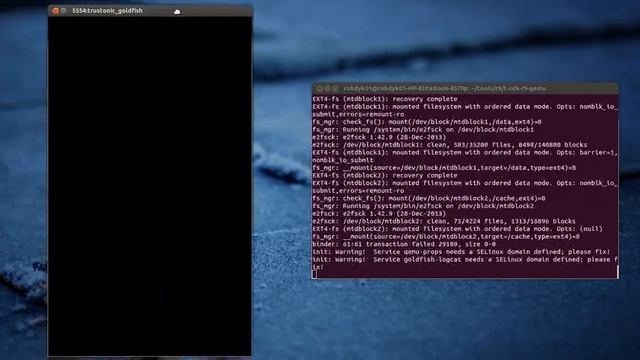Click line '__mount(source=/dev/block/mtdblock2,target=/cache,type=ext4)=0'
Viewport: 640px width, 360px height.
pyautogui.click(x=446, y=236)
